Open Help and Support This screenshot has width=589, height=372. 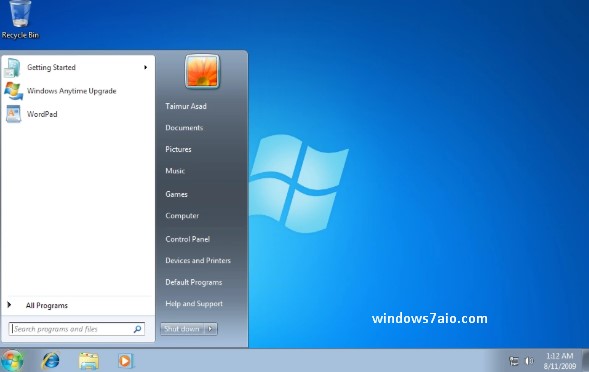pyautogui.click(x=194, y=304)
